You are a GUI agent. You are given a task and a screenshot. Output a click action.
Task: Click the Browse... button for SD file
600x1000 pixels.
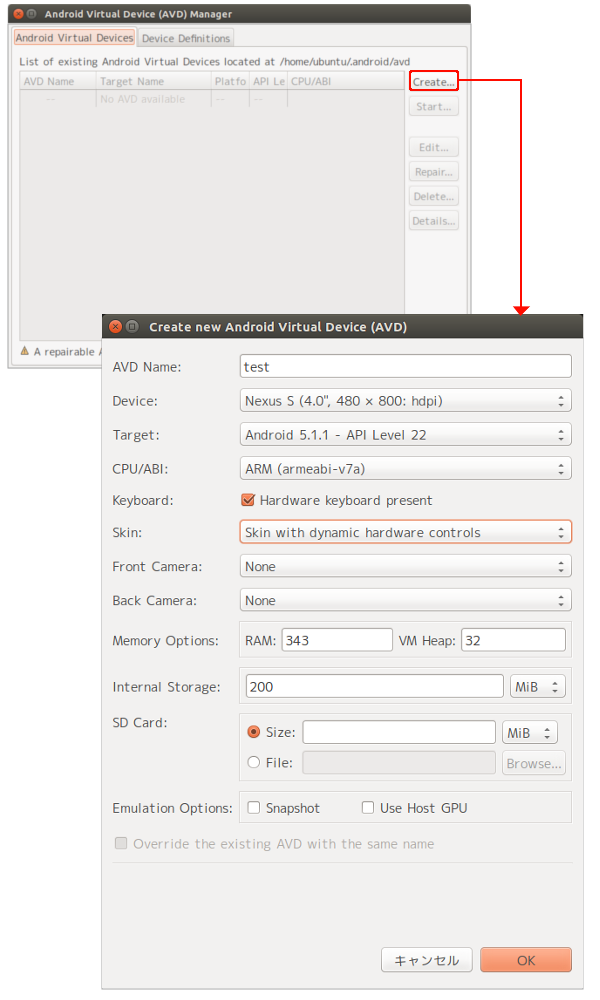click(534, 763)
